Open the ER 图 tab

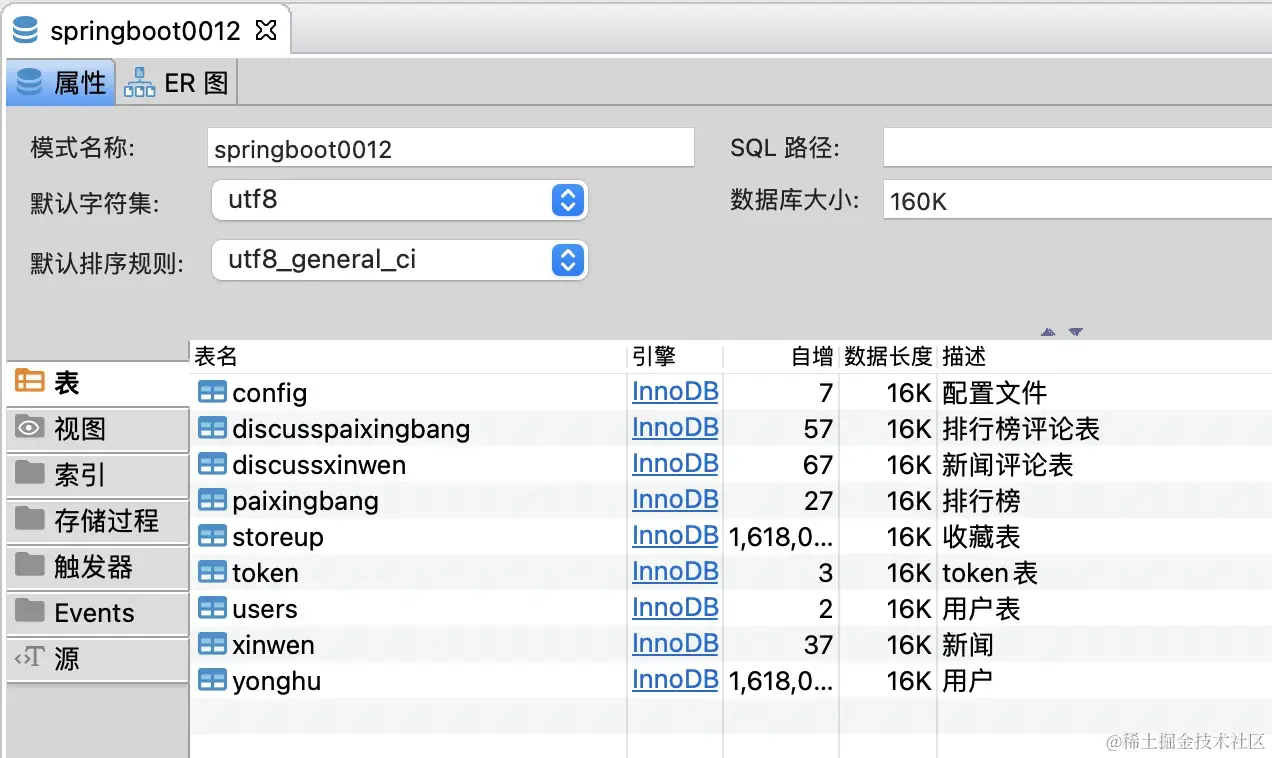click(x=177, y=82)
